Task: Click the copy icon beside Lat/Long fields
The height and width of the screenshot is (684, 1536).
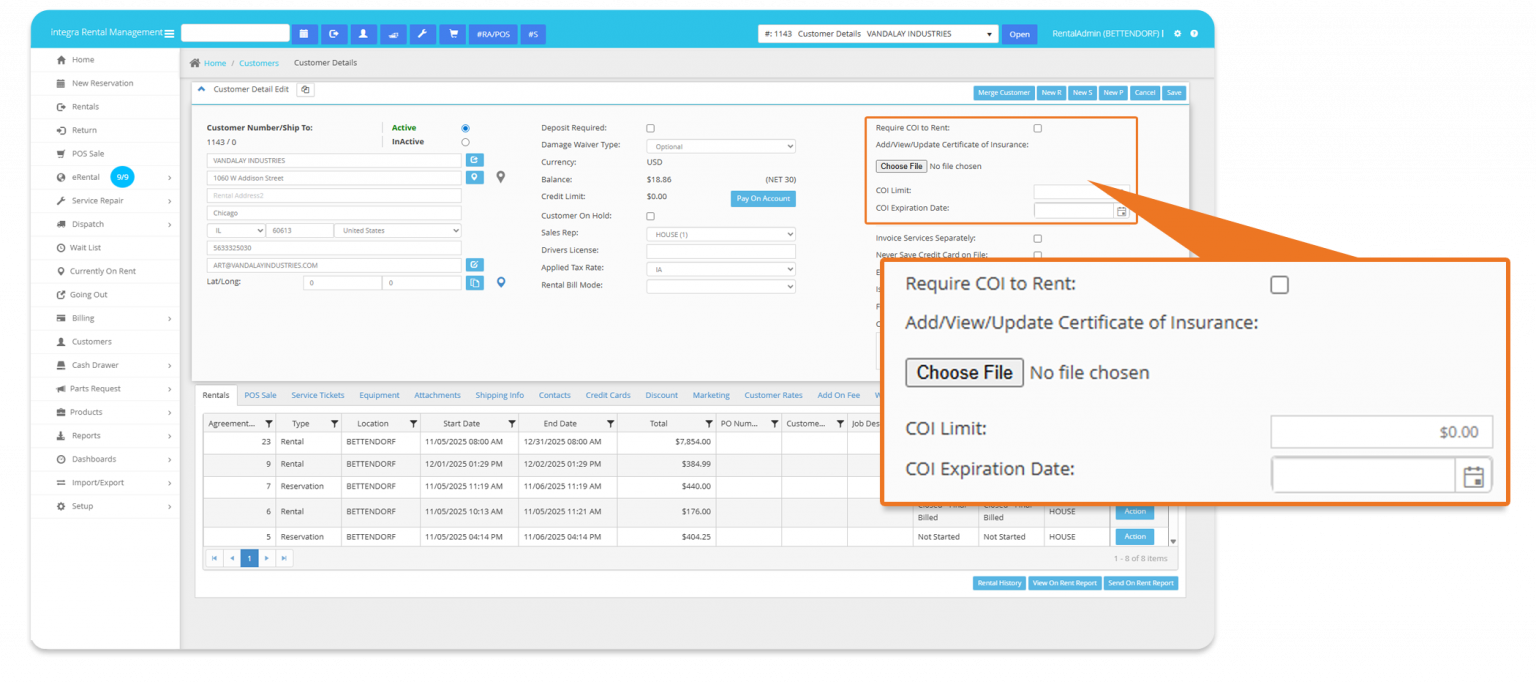Action: (x=475, y=283)
